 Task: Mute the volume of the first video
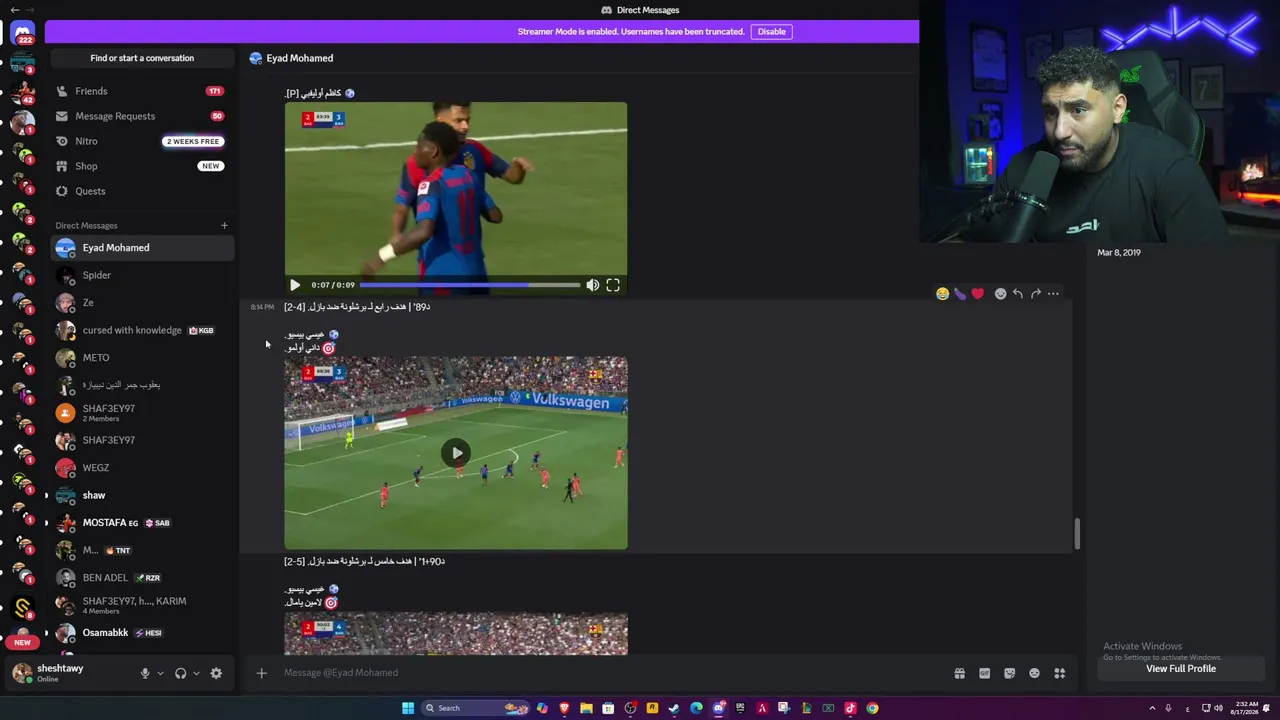(593, 285)
